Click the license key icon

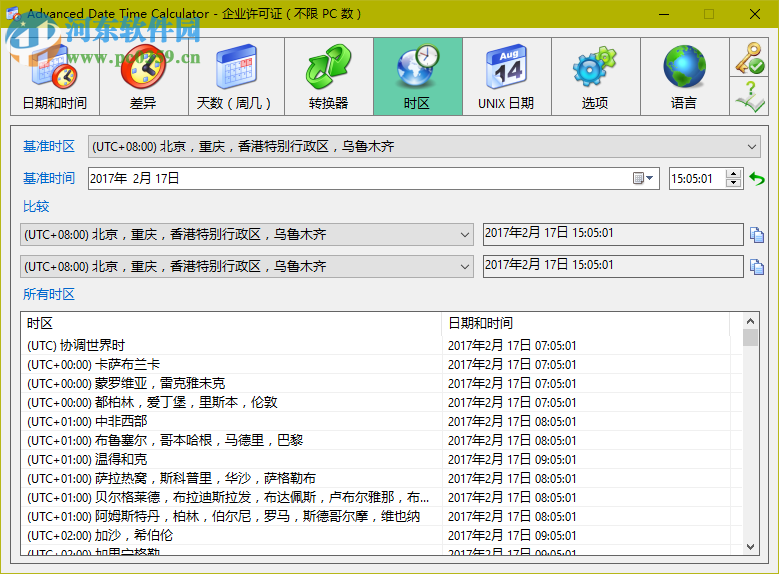[749, 58]
